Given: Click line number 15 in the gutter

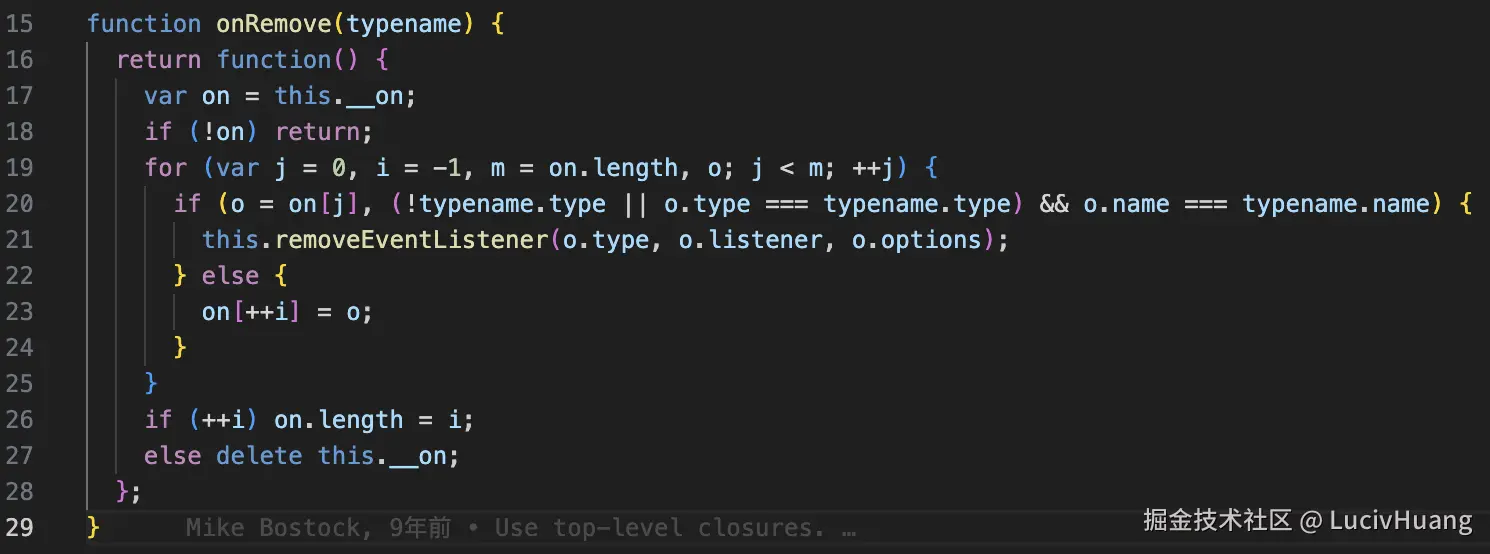Looking at the screenshot, I should 20,23.
